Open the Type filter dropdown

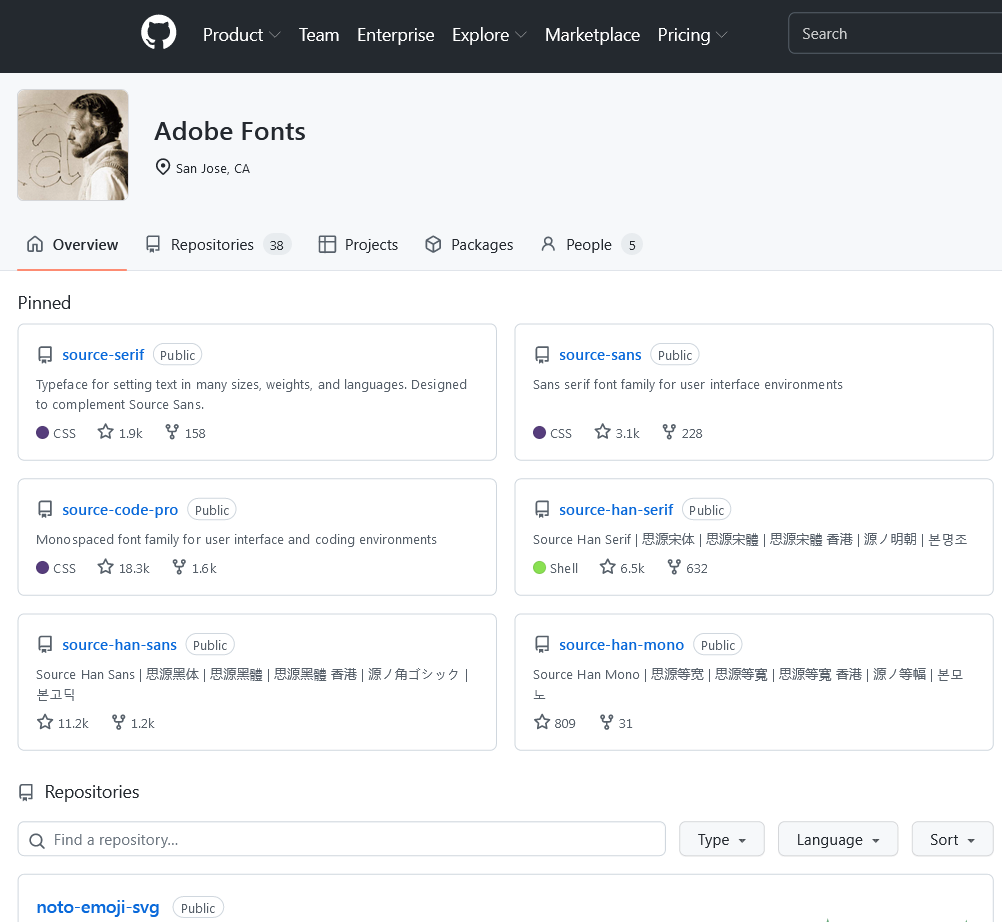coord(721,840)
